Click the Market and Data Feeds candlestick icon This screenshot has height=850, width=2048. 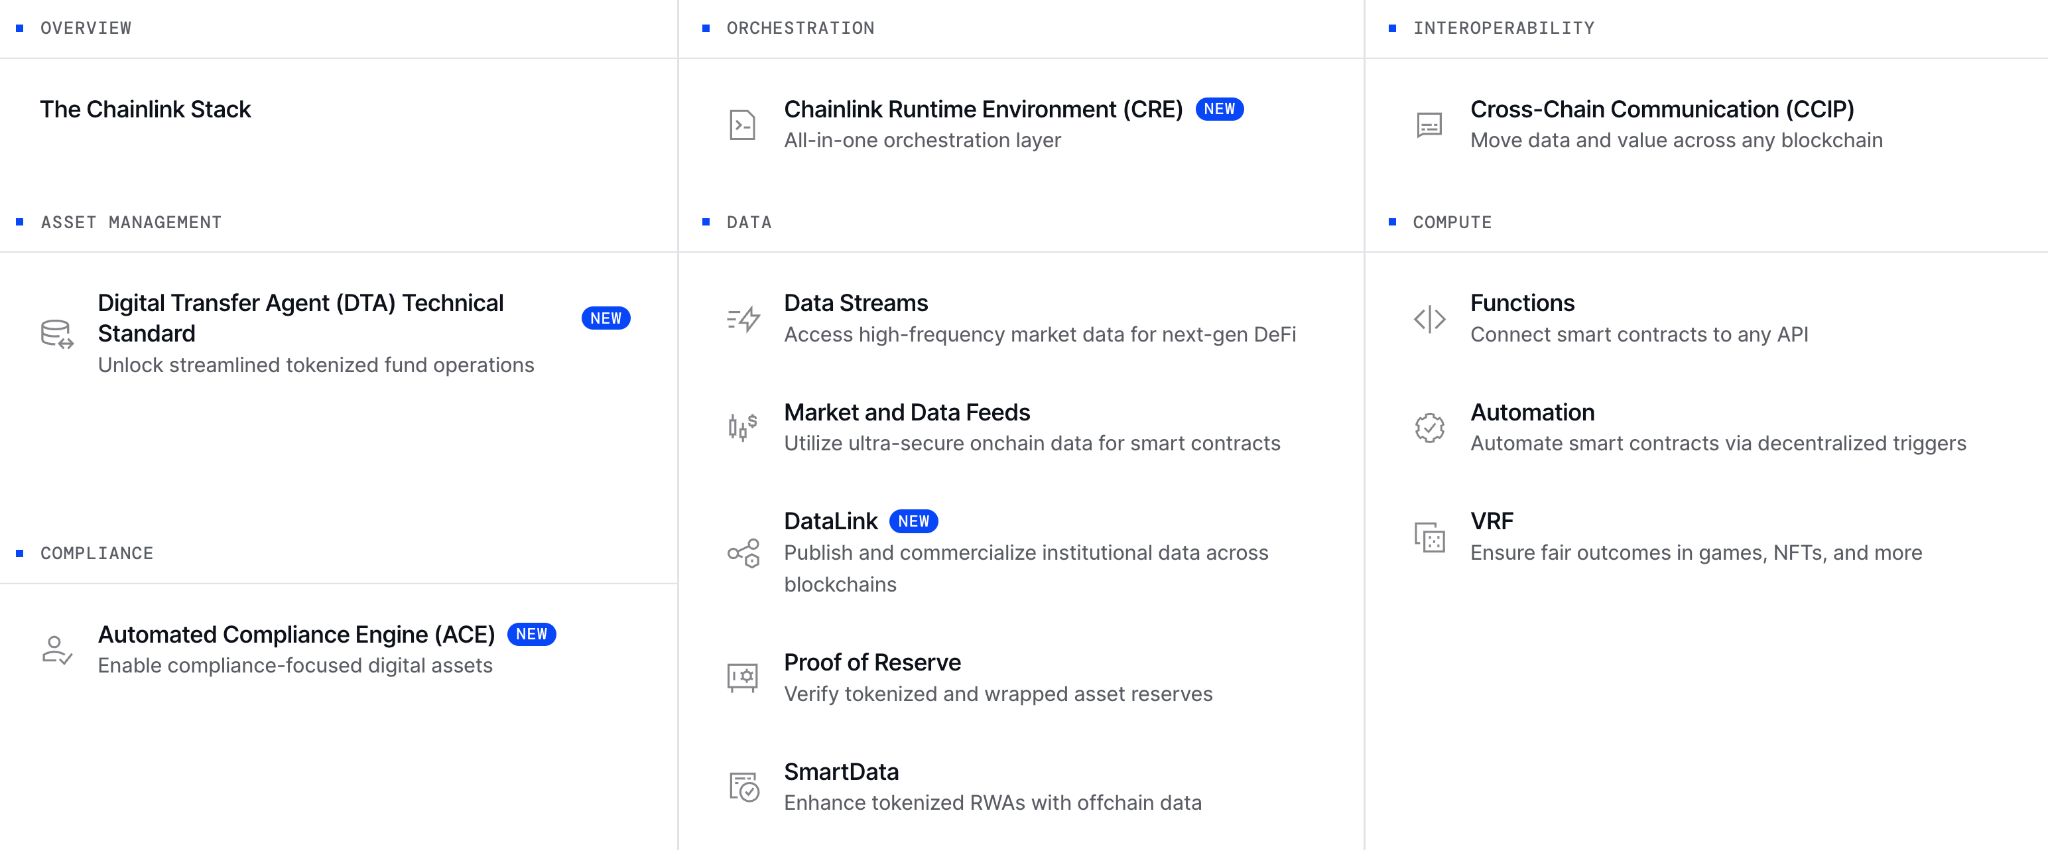[x=743, y=428]
